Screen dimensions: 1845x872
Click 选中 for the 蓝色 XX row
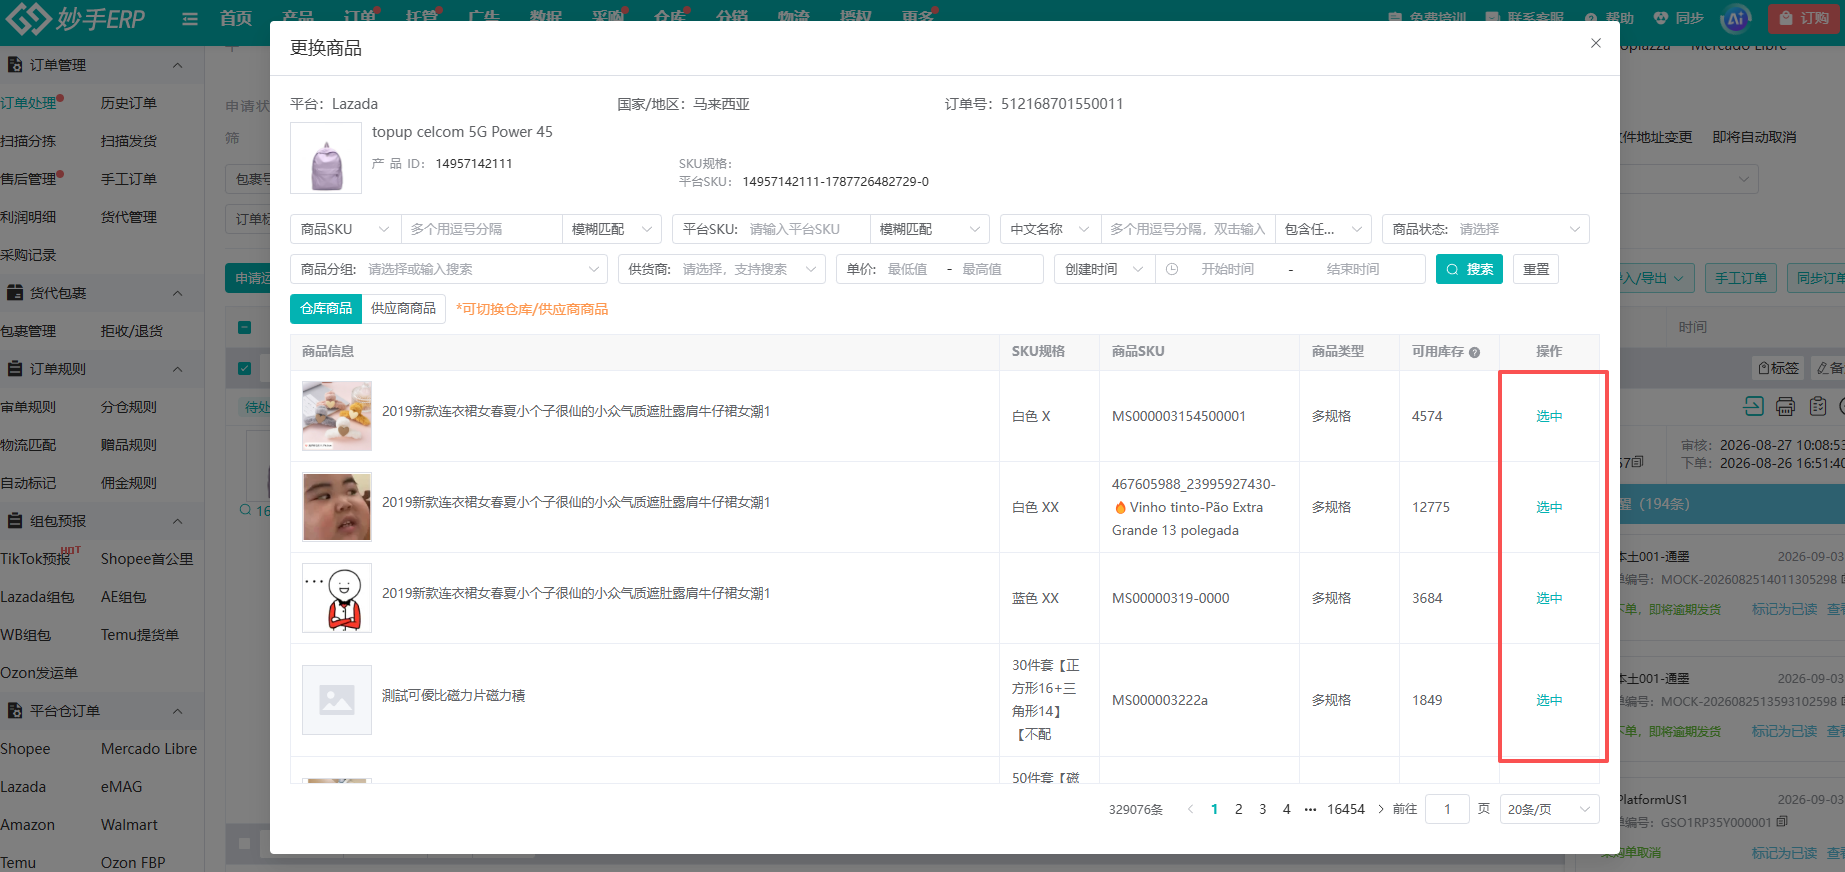(x=1549, y=598)
